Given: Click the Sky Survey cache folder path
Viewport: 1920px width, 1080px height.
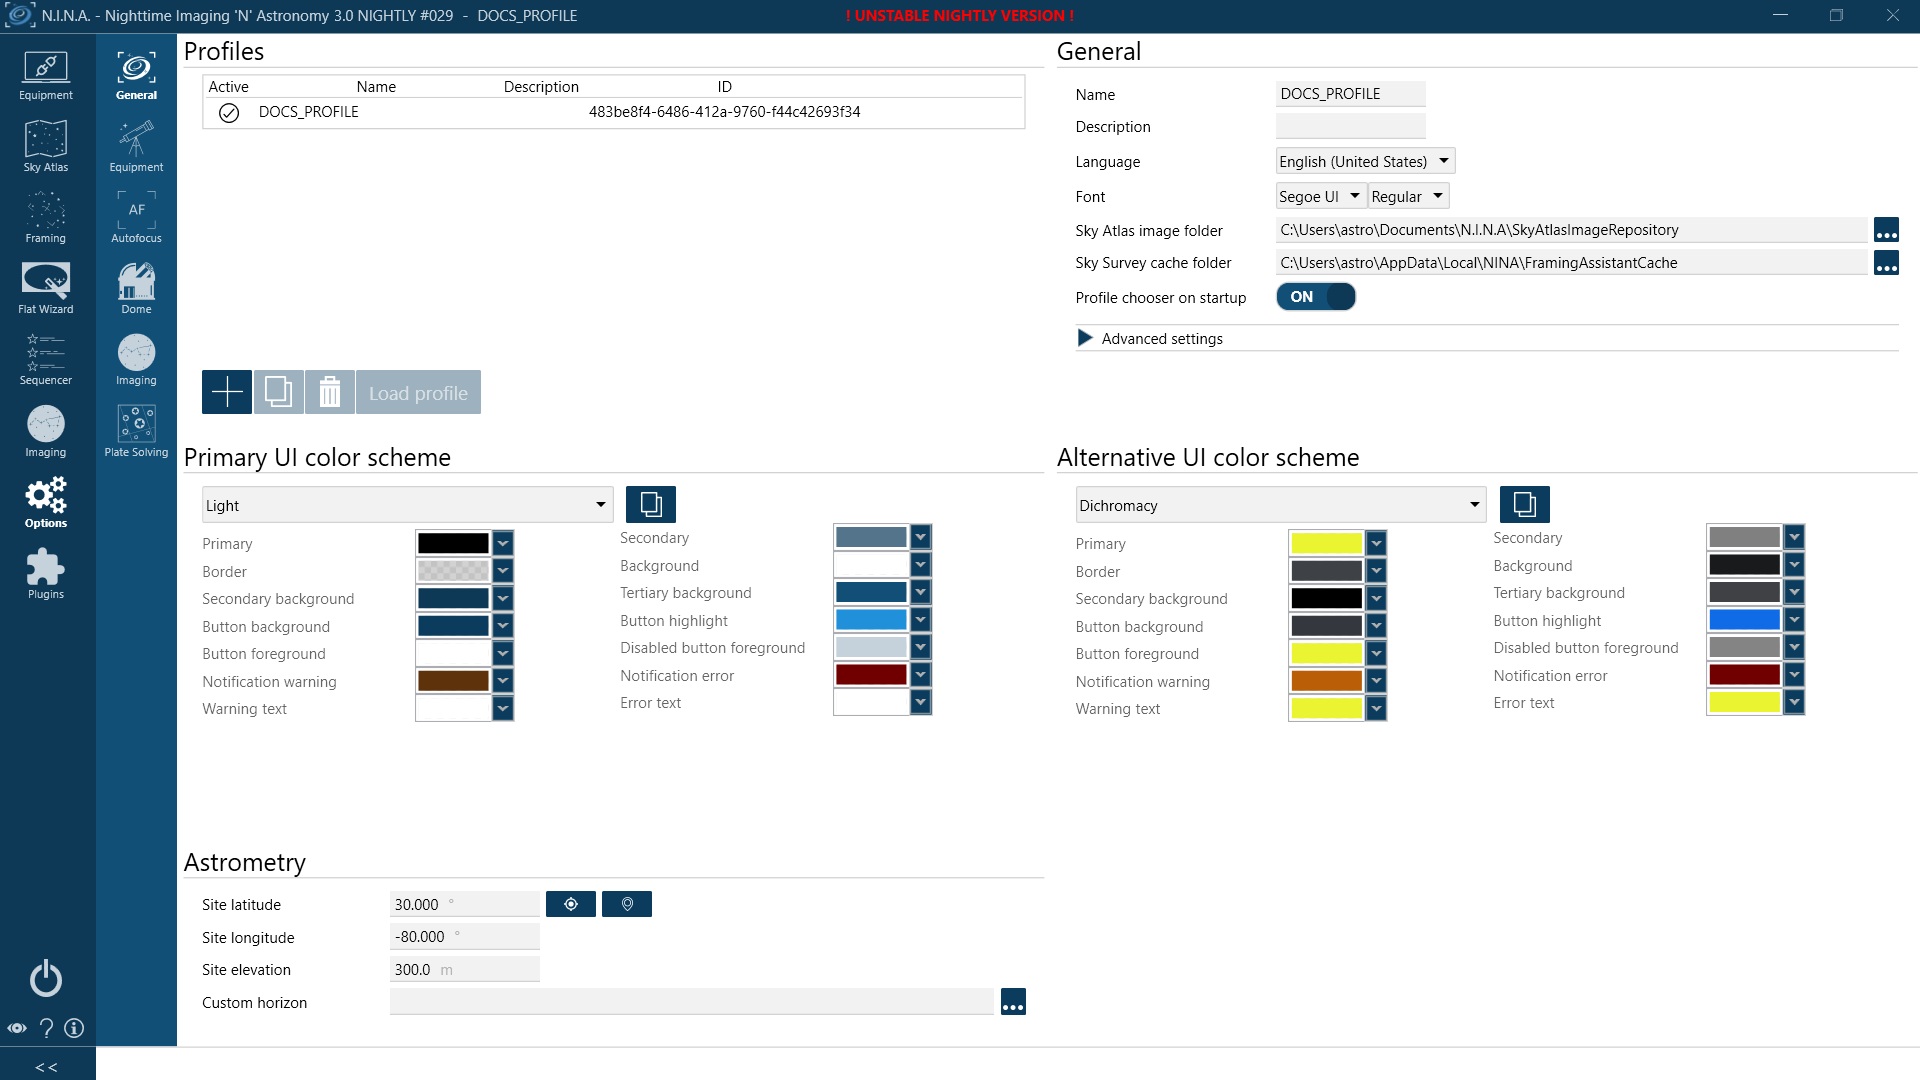Looking at the screenshot, I should 1571,263.
